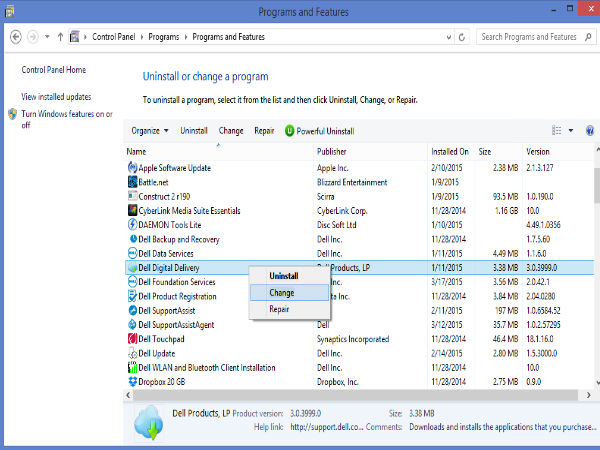Click the Dropbox 20 GB icon
Screen dimensions: 600x450
(x=132, y=382)
